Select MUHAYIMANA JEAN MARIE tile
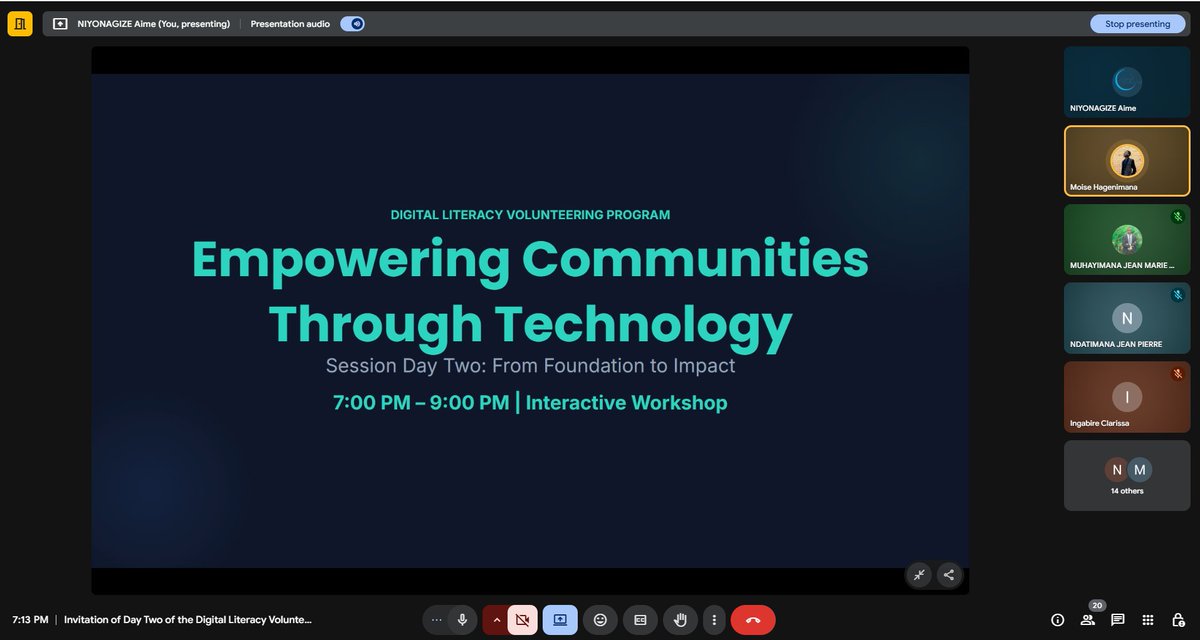 pyautogui.click(x=1127, y=239)
